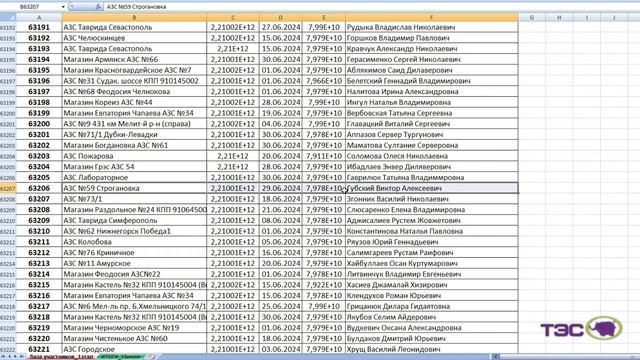Click cell АЗС №11 Амурское
This screenshot has width=640, height=360.
tap(134, 263)
